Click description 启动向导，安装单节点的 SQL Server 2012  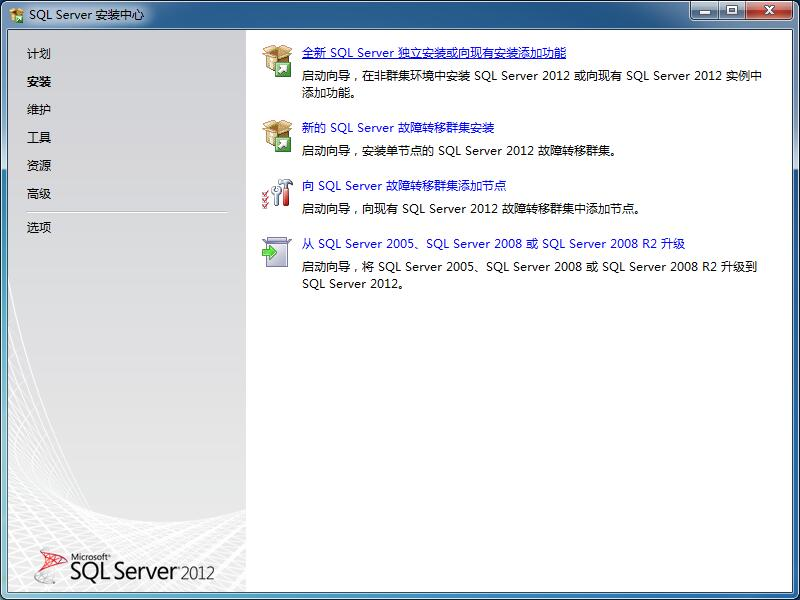point(460,151)
